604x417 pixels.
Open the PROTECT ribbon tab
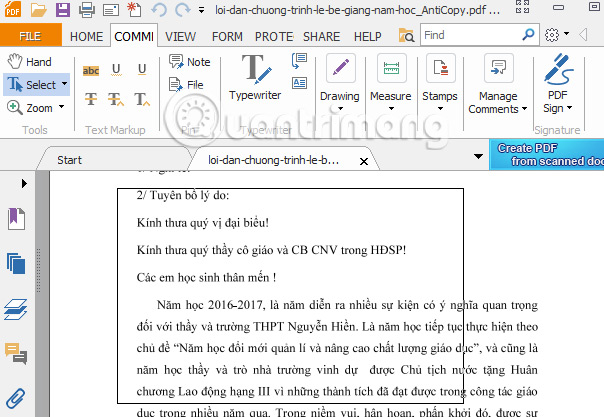coord(274,36)
